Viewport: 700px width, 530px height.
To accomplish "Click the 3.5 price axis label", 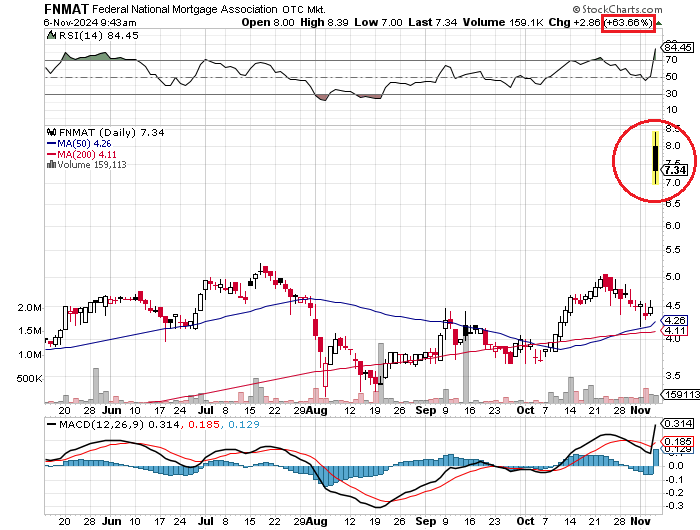I will click(x=673, y=376).
